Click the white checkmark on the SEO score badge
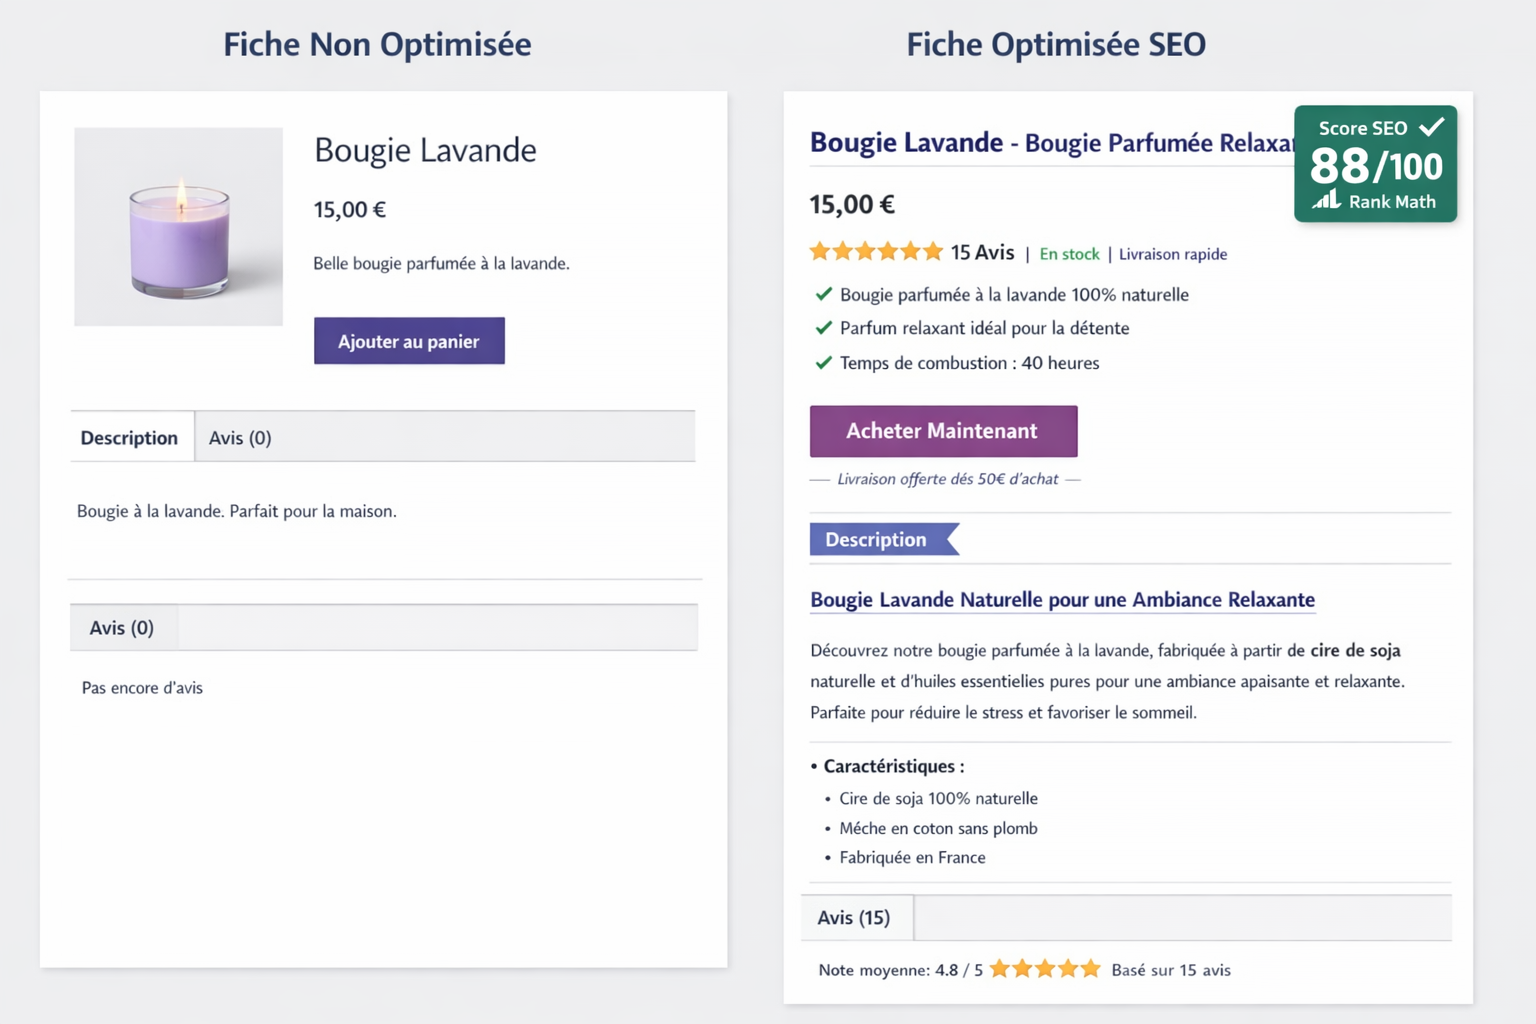 point(1433,127)
